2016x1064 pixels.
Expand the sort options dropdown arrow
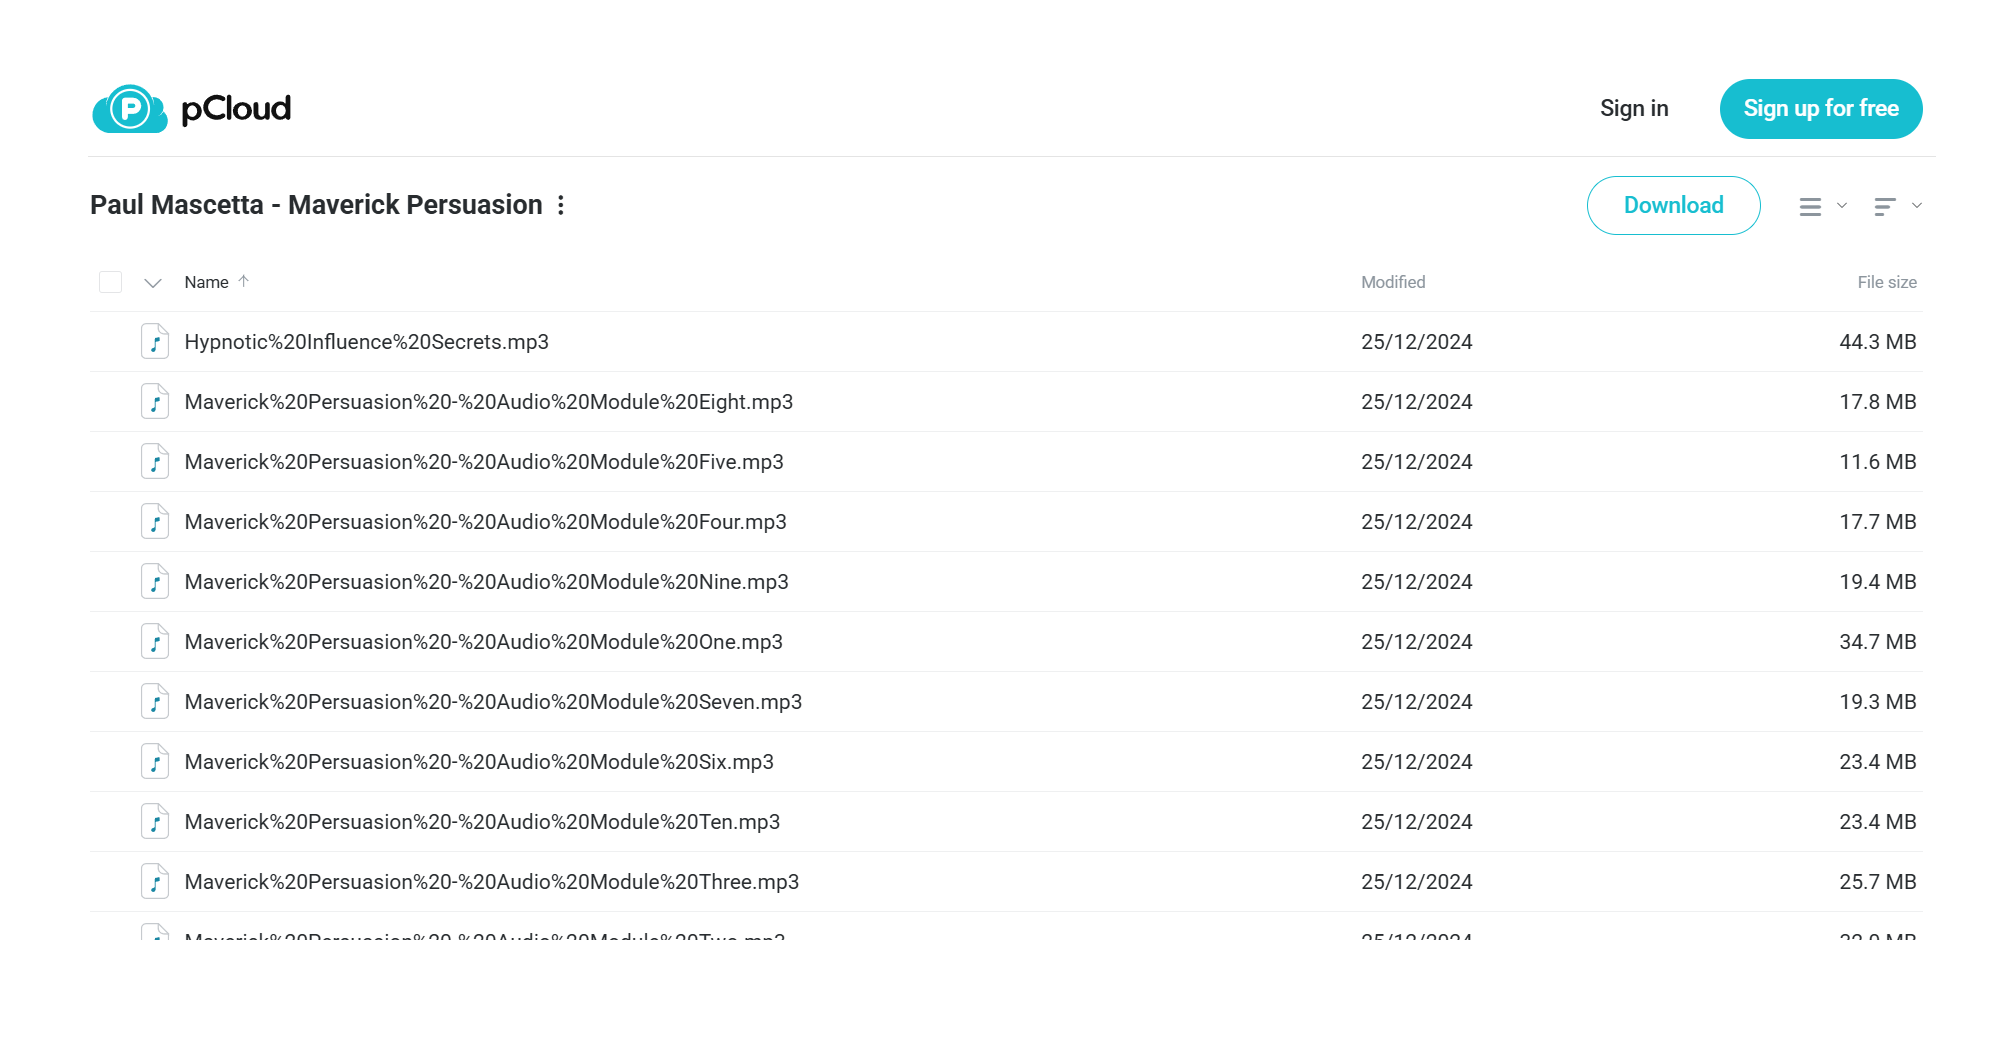click(1917, 205)
